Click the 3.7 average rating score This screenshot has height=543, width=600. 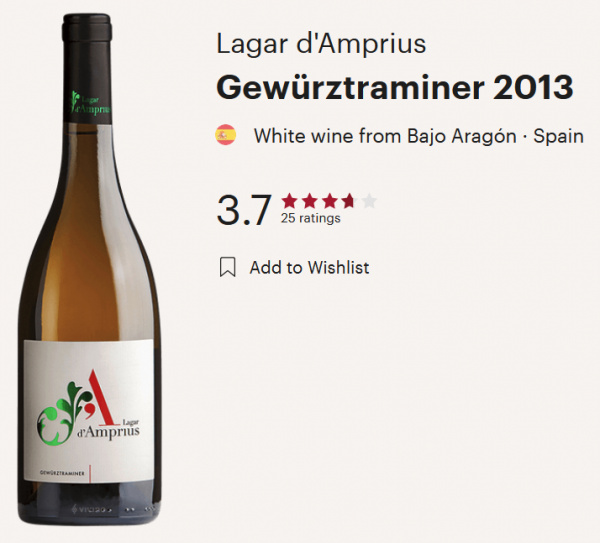[244, 210]
